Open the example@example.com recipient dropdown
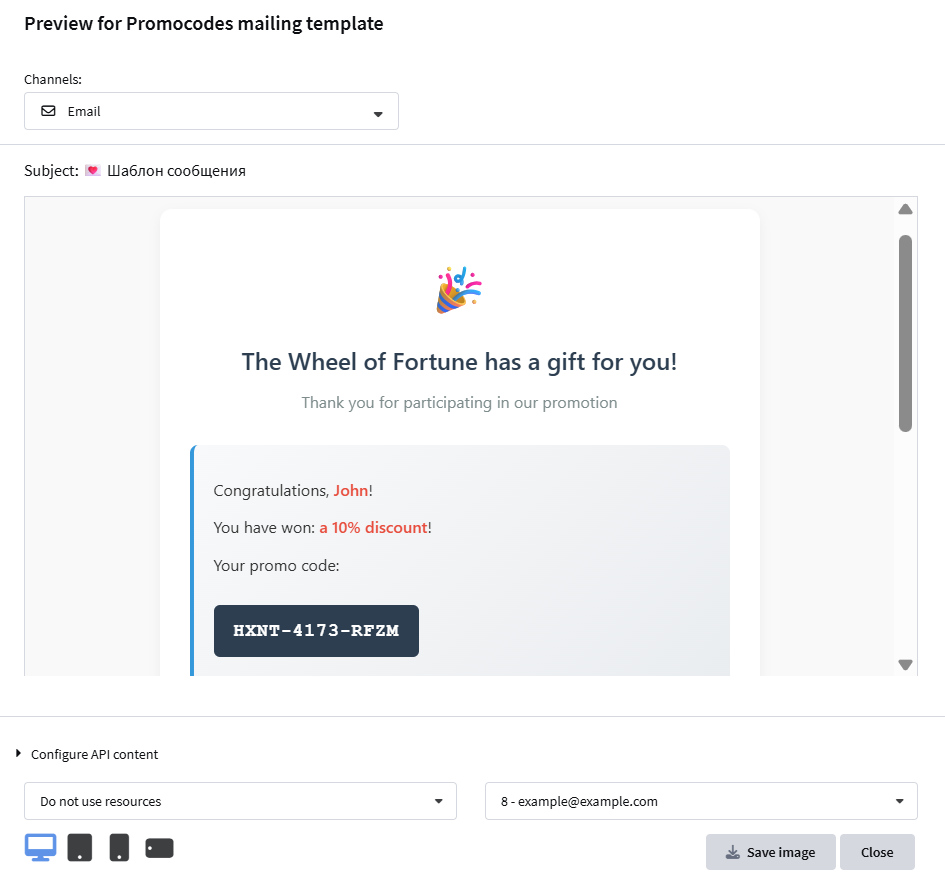945x886 pixels. pos(701,801)
